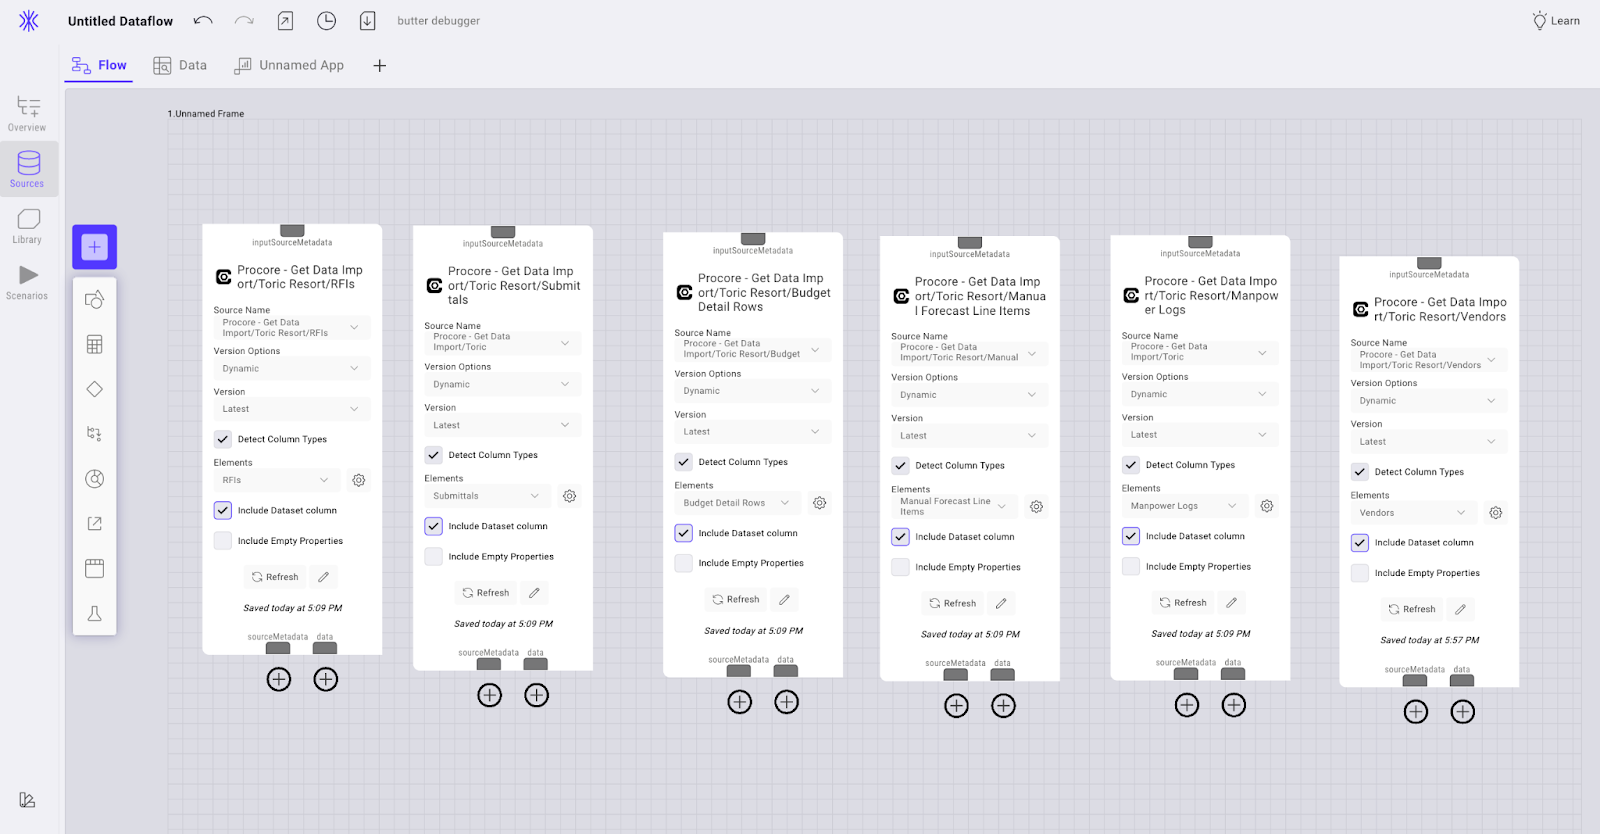Toggle Include Dataset column on Manpower Logs card

1131,536
